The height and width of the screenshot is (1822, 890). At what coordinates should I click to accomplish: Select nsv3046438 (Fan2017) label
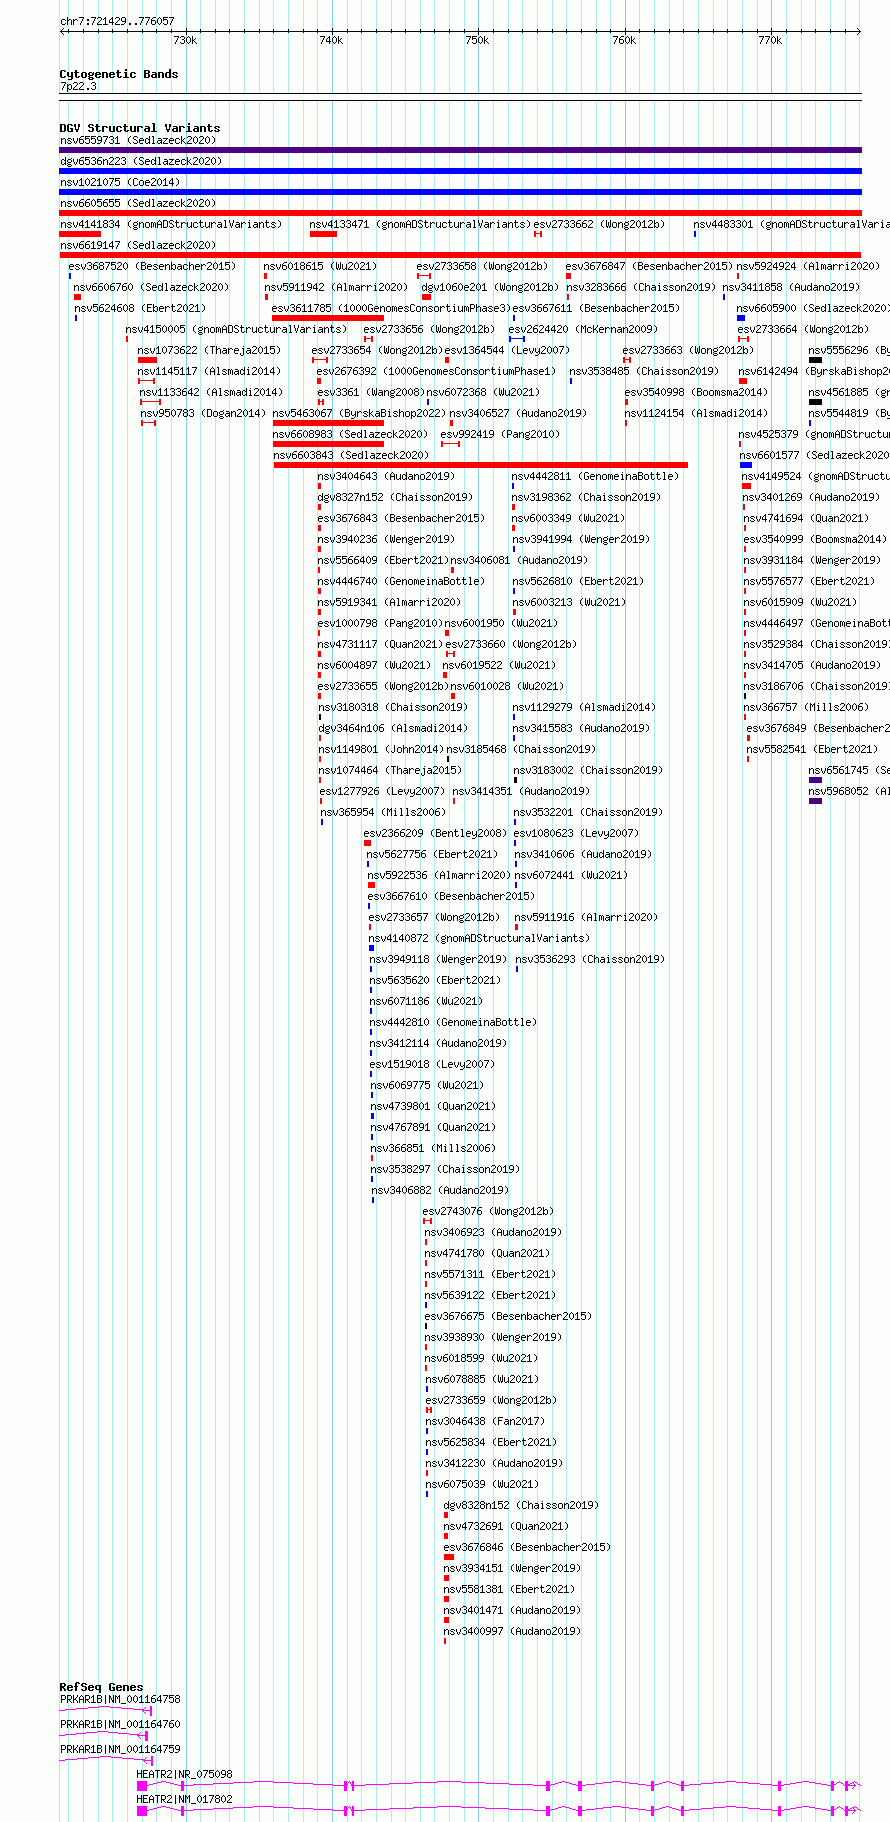(485, 1421)
